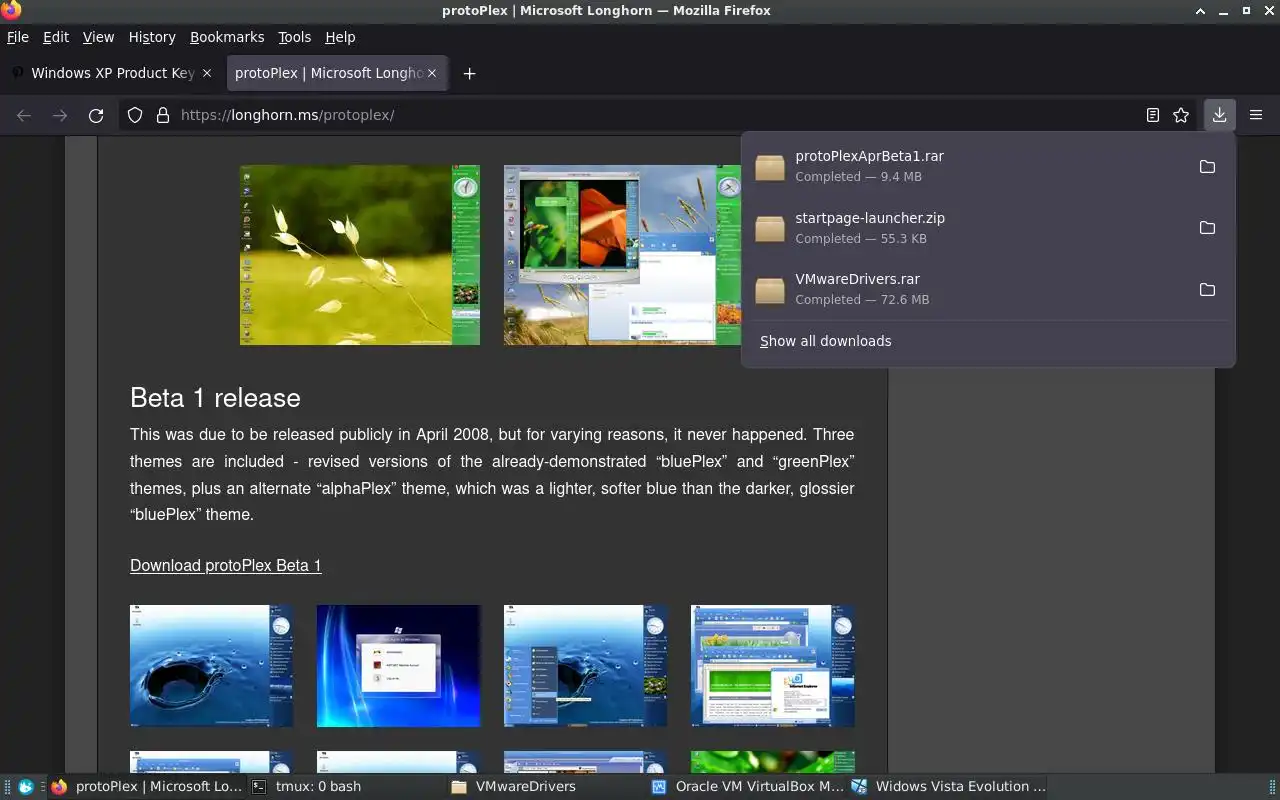Open the Help menu
Image resolution: width=1280 pixels, height=800 pixels.
pyautogui.click(x=340, y=37)
